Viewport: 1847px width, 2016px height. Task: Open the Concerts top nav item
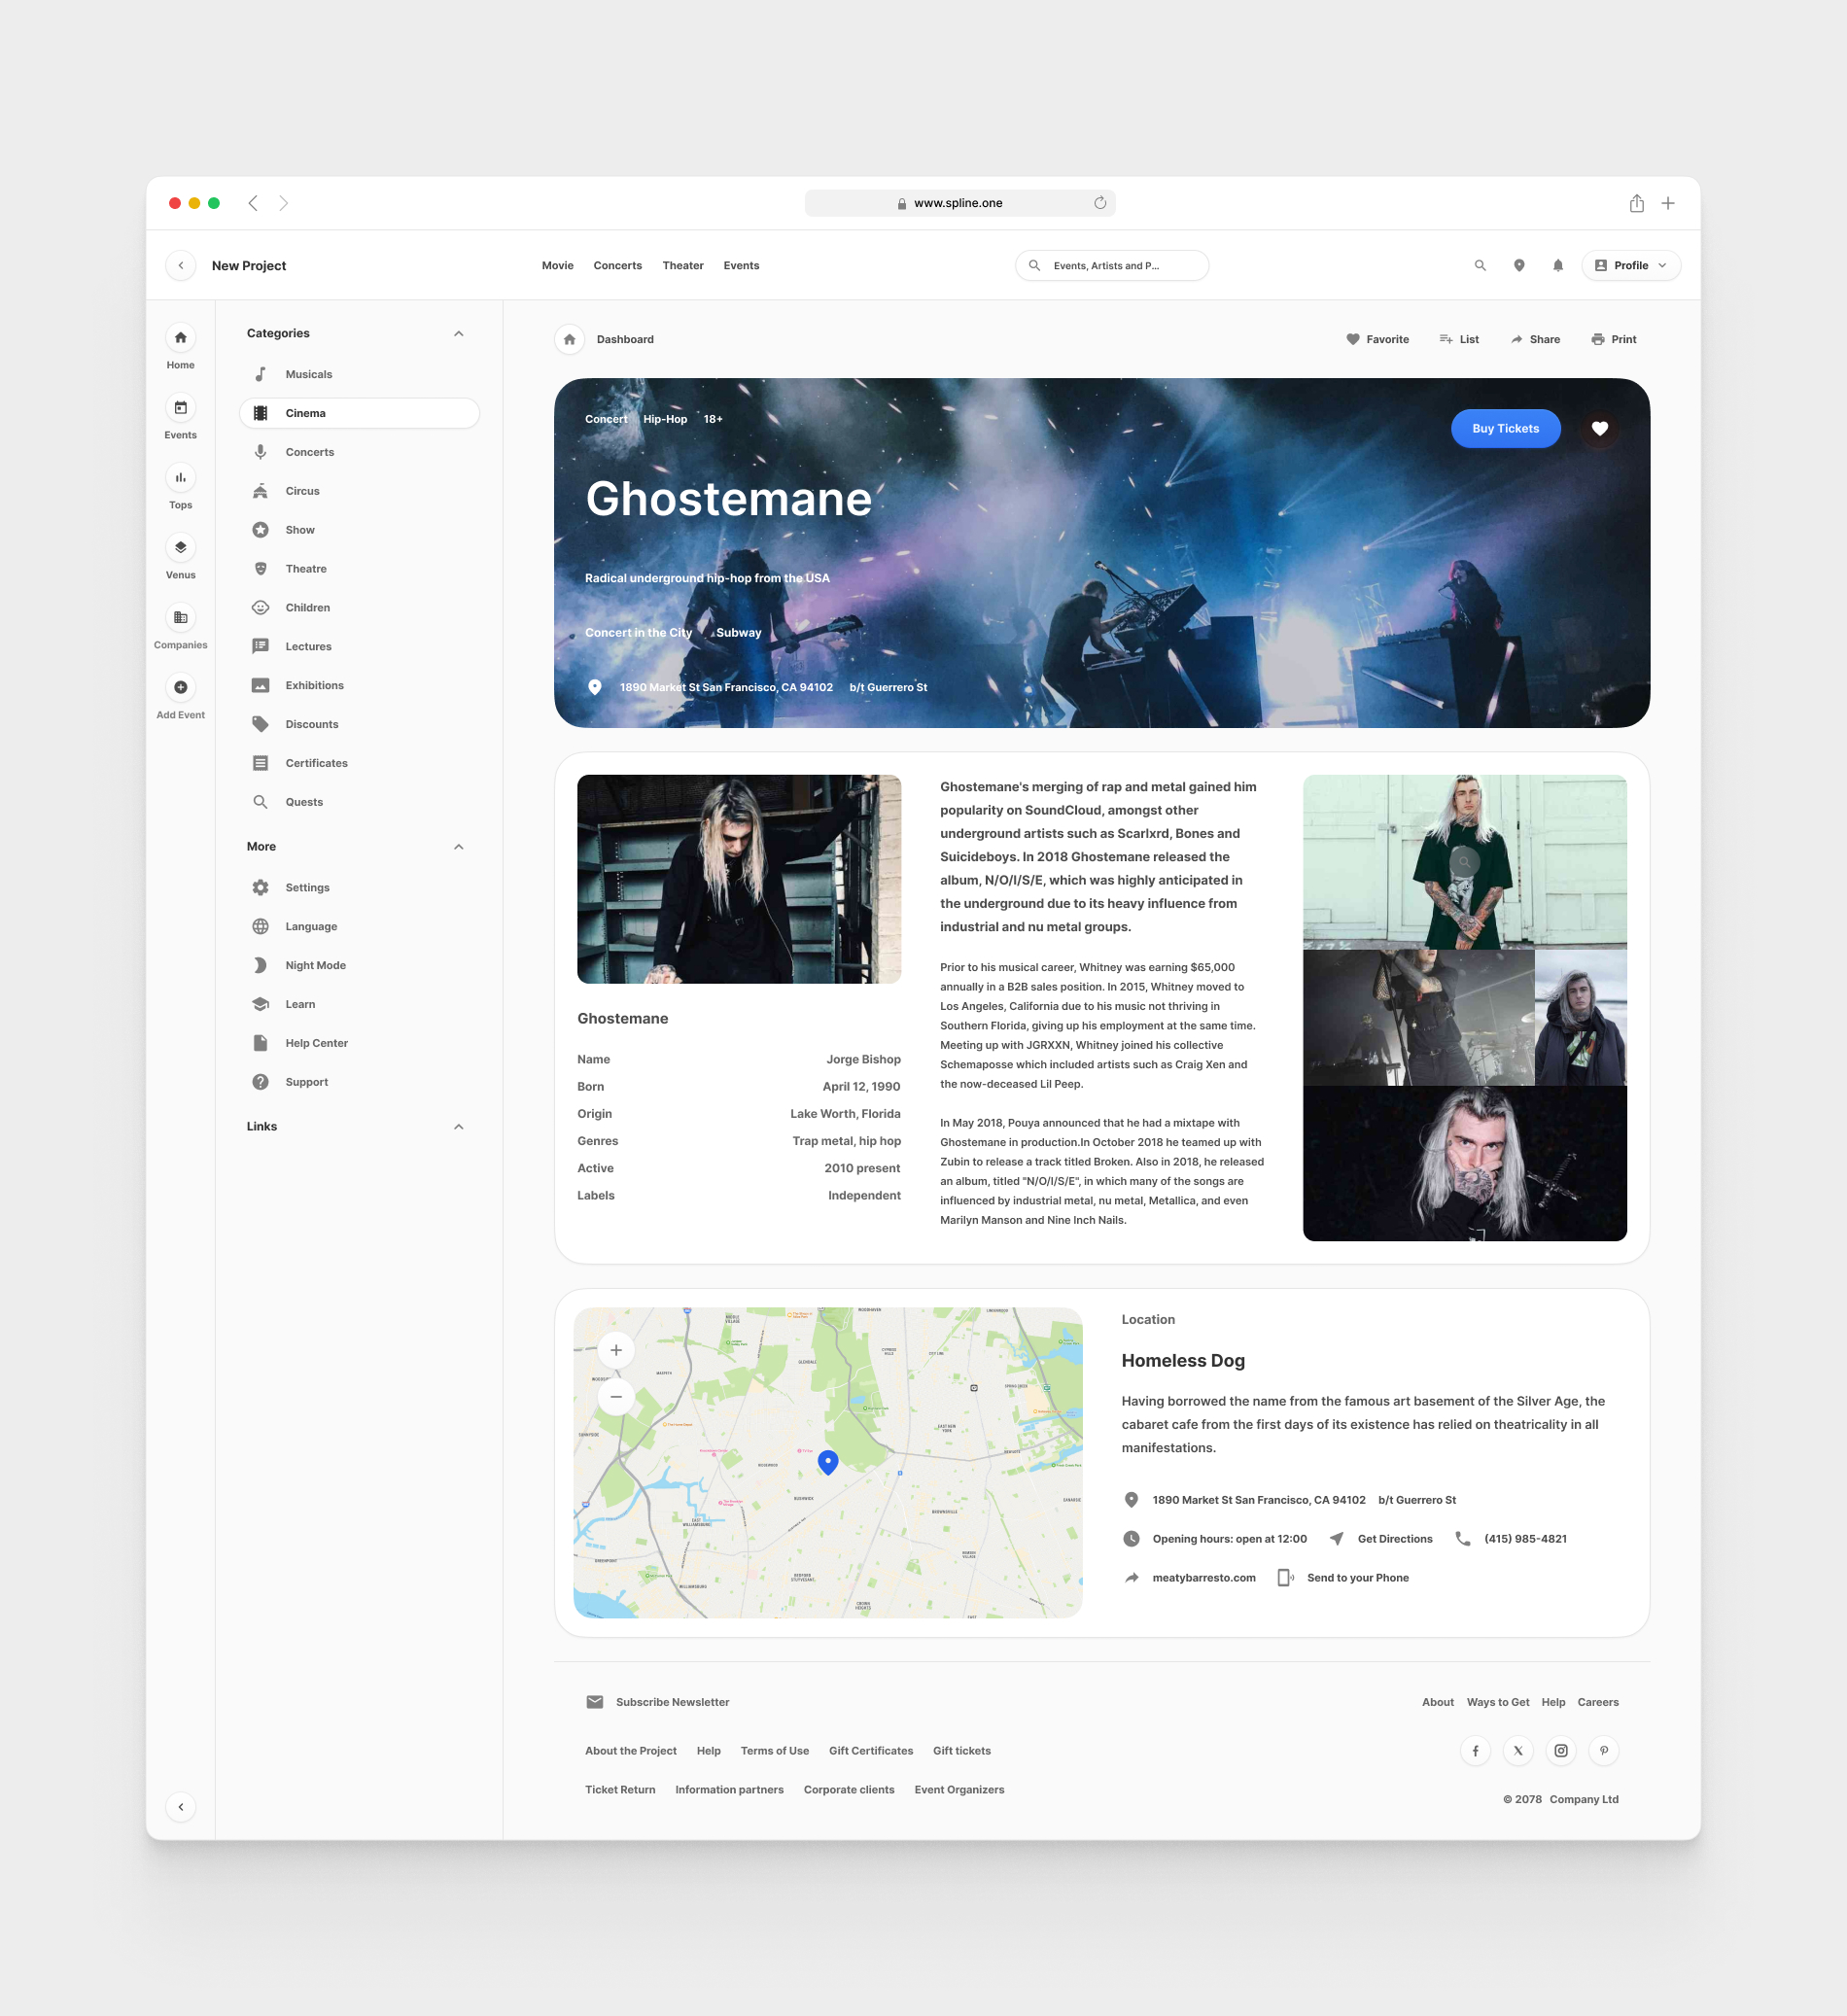(x=618, y=265)
